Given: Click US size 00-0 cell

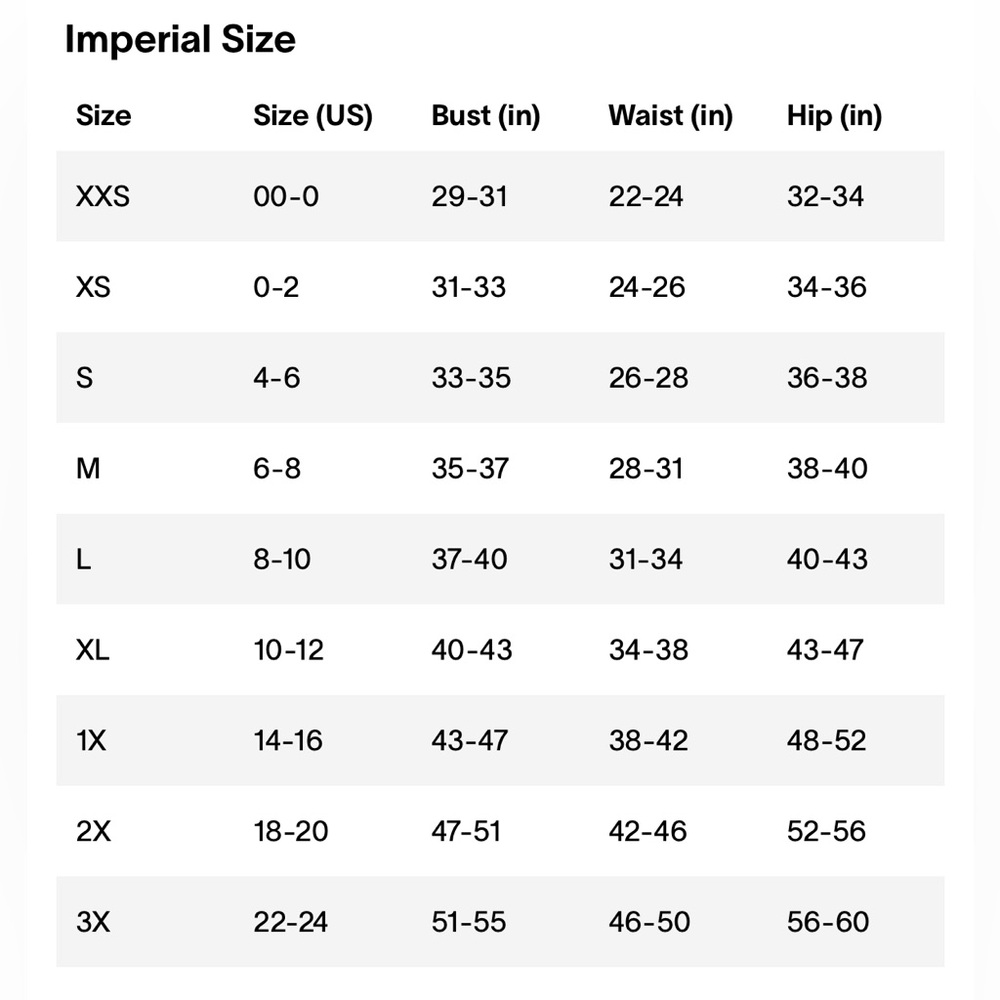Looking at the screenshot, I should (286, 196).
